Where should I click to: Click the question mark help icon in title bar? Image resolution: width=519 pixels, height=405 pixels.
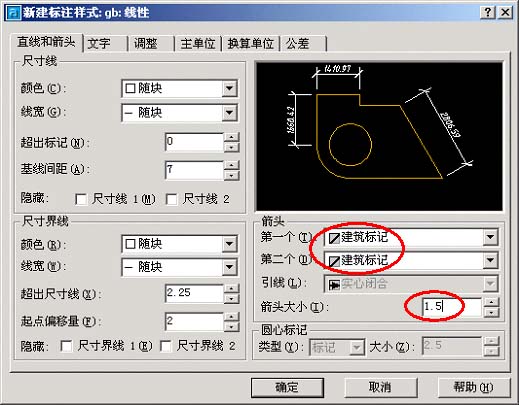click(487, 13)
